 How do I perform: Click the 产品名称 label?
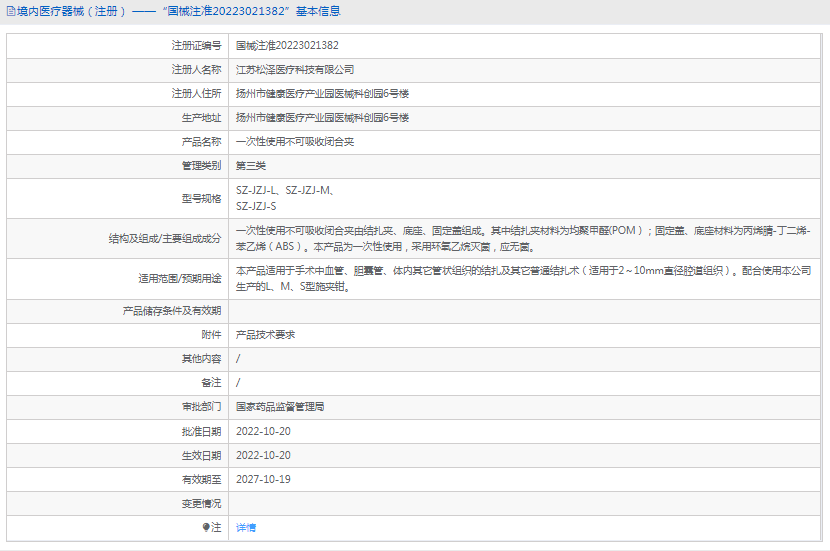201,141
